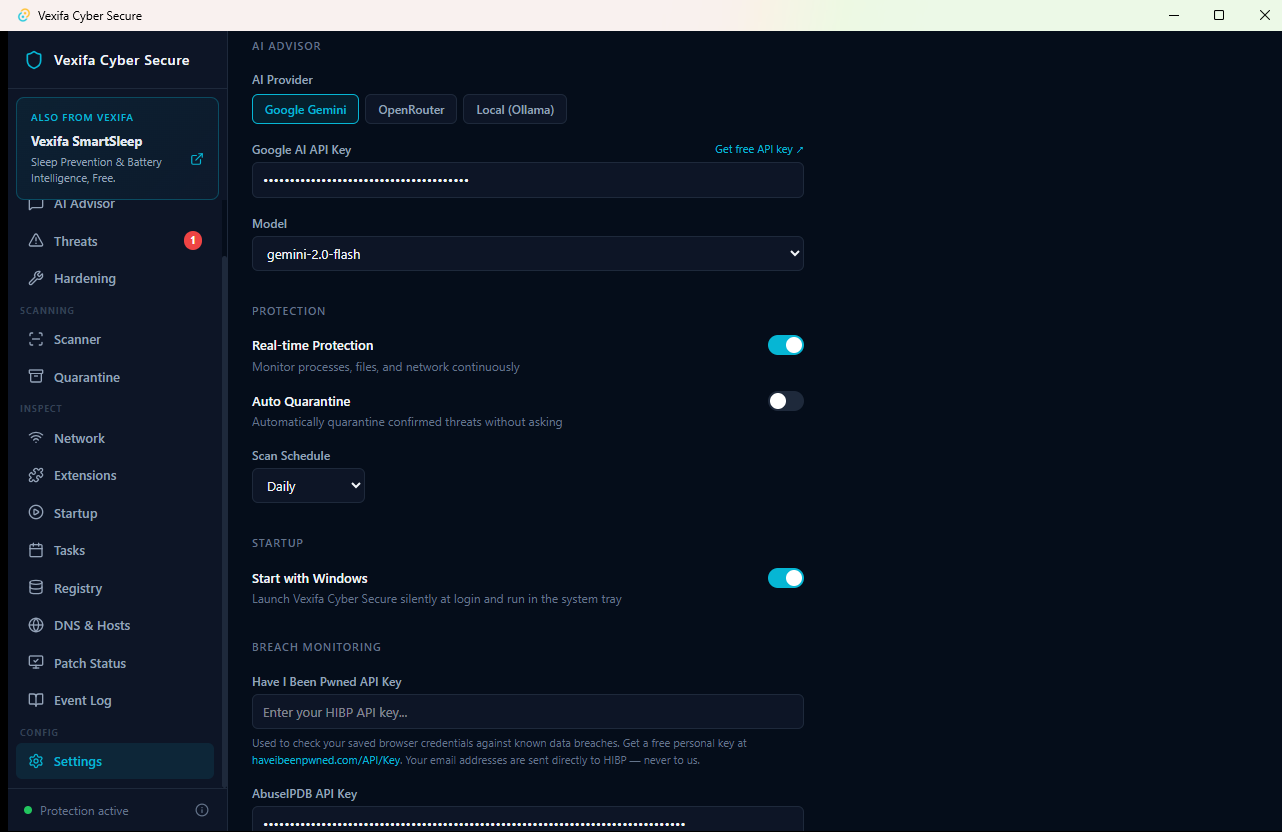Image resolution: width=1282 pixels, height=832 pixels.
Task: Click the Threats warning triangle icon
Action: 36,241
